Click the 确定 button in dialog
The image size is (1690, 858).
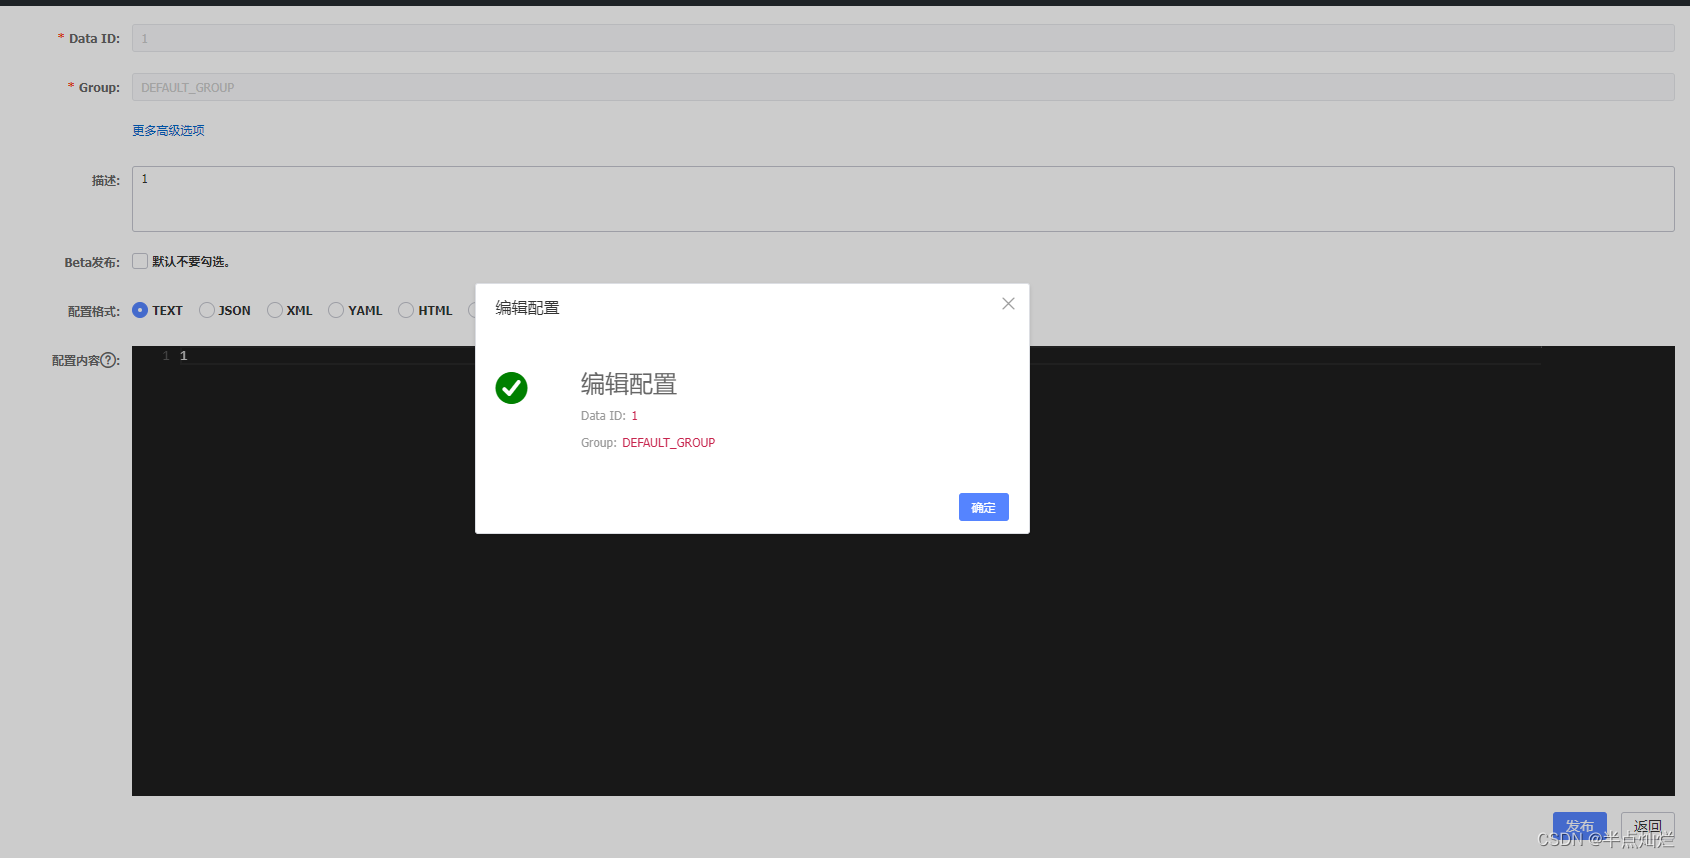tap(984, 507)
